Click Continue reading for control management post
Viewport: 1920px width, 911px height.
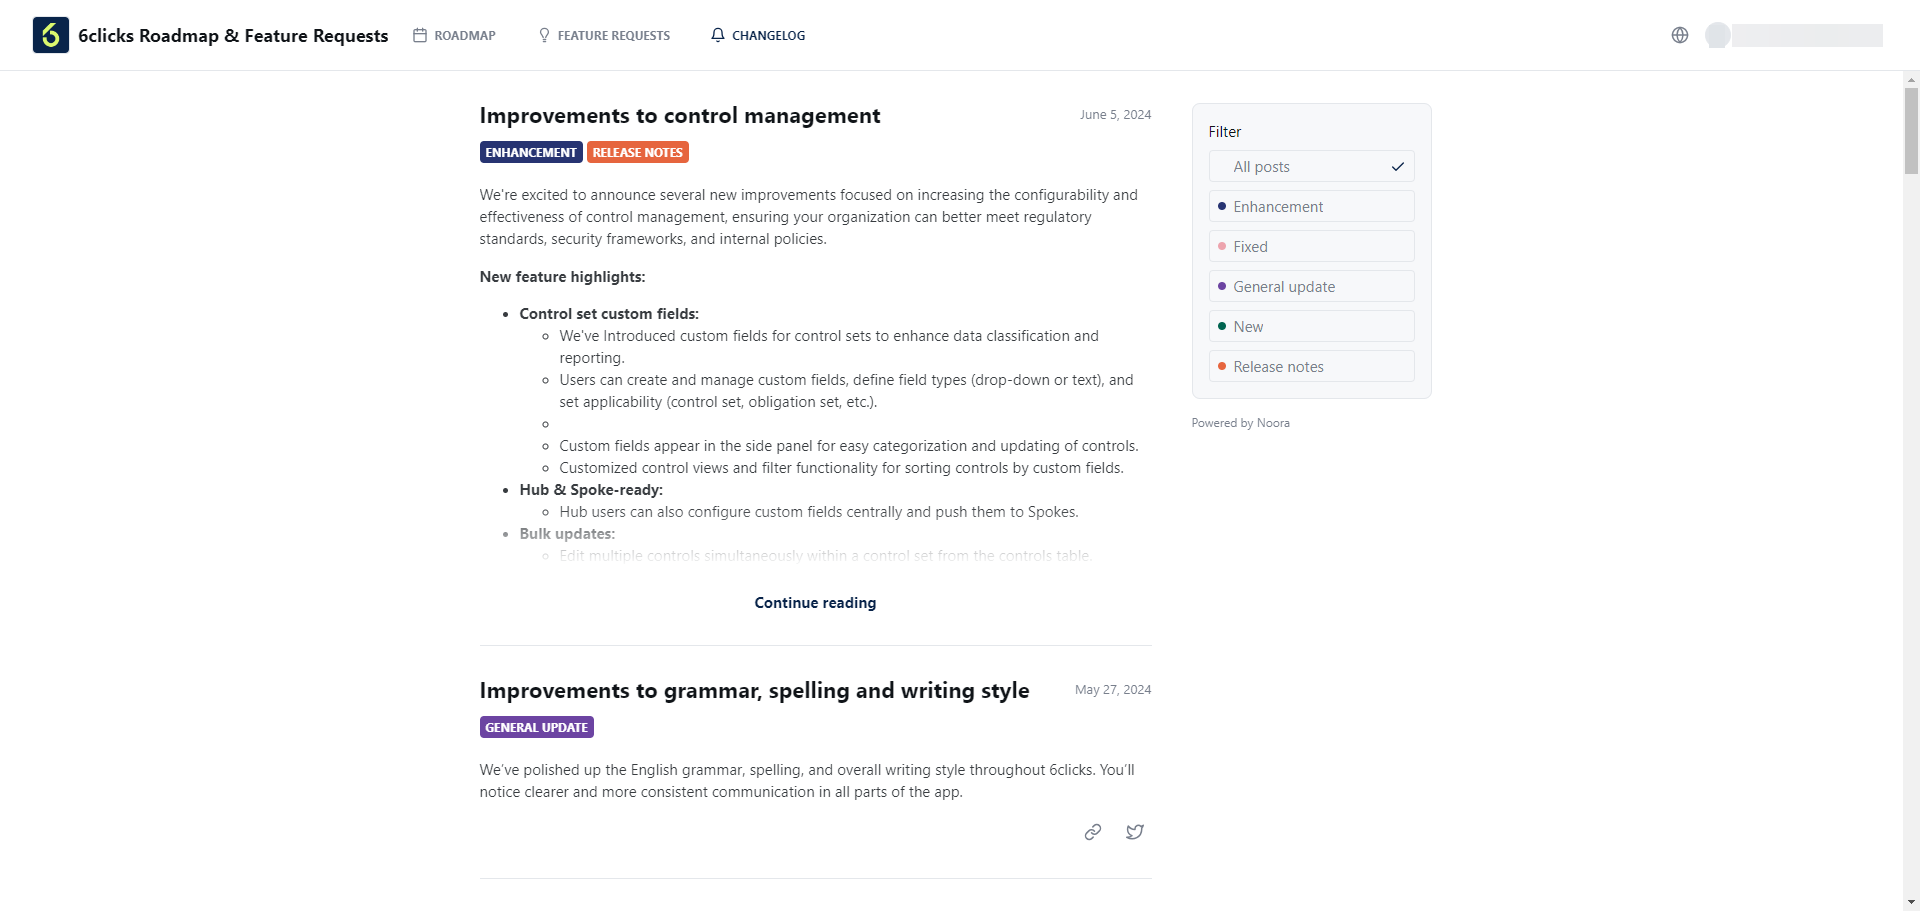tap(815, 602)
